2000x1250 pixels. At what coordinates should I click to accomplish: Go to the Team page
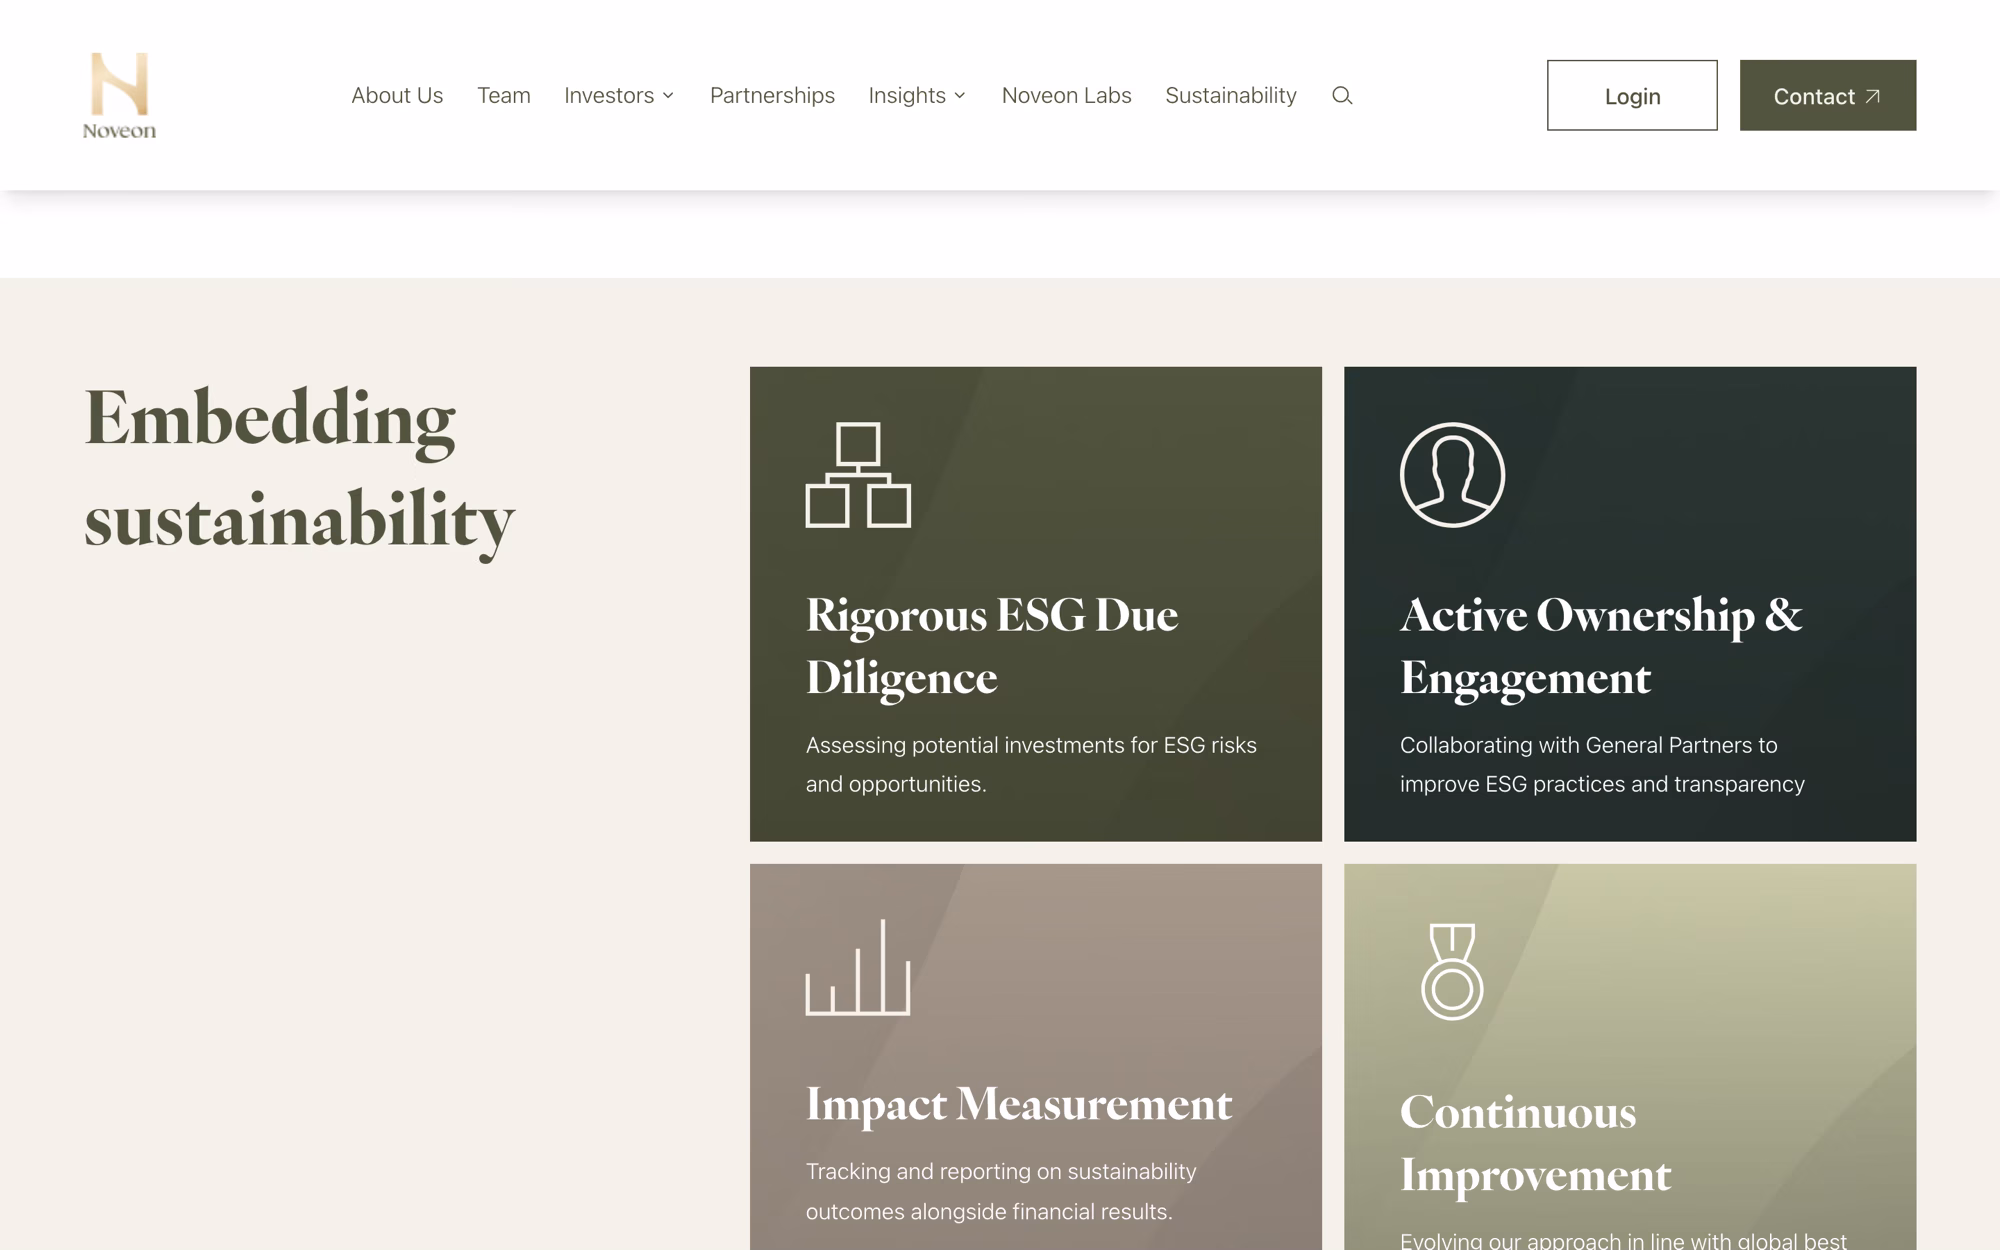point(504,95)
